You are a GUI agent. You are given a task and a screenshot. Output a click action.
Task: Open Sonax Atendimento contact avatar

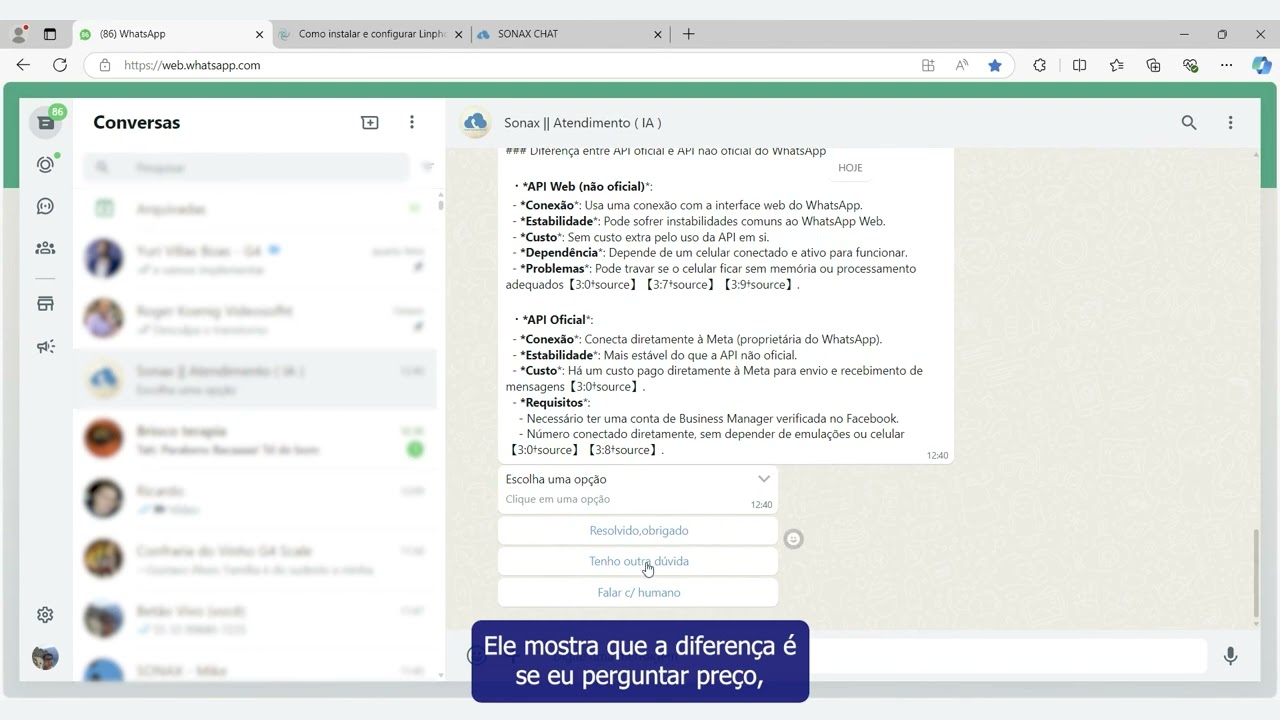[x=475, y=122]
